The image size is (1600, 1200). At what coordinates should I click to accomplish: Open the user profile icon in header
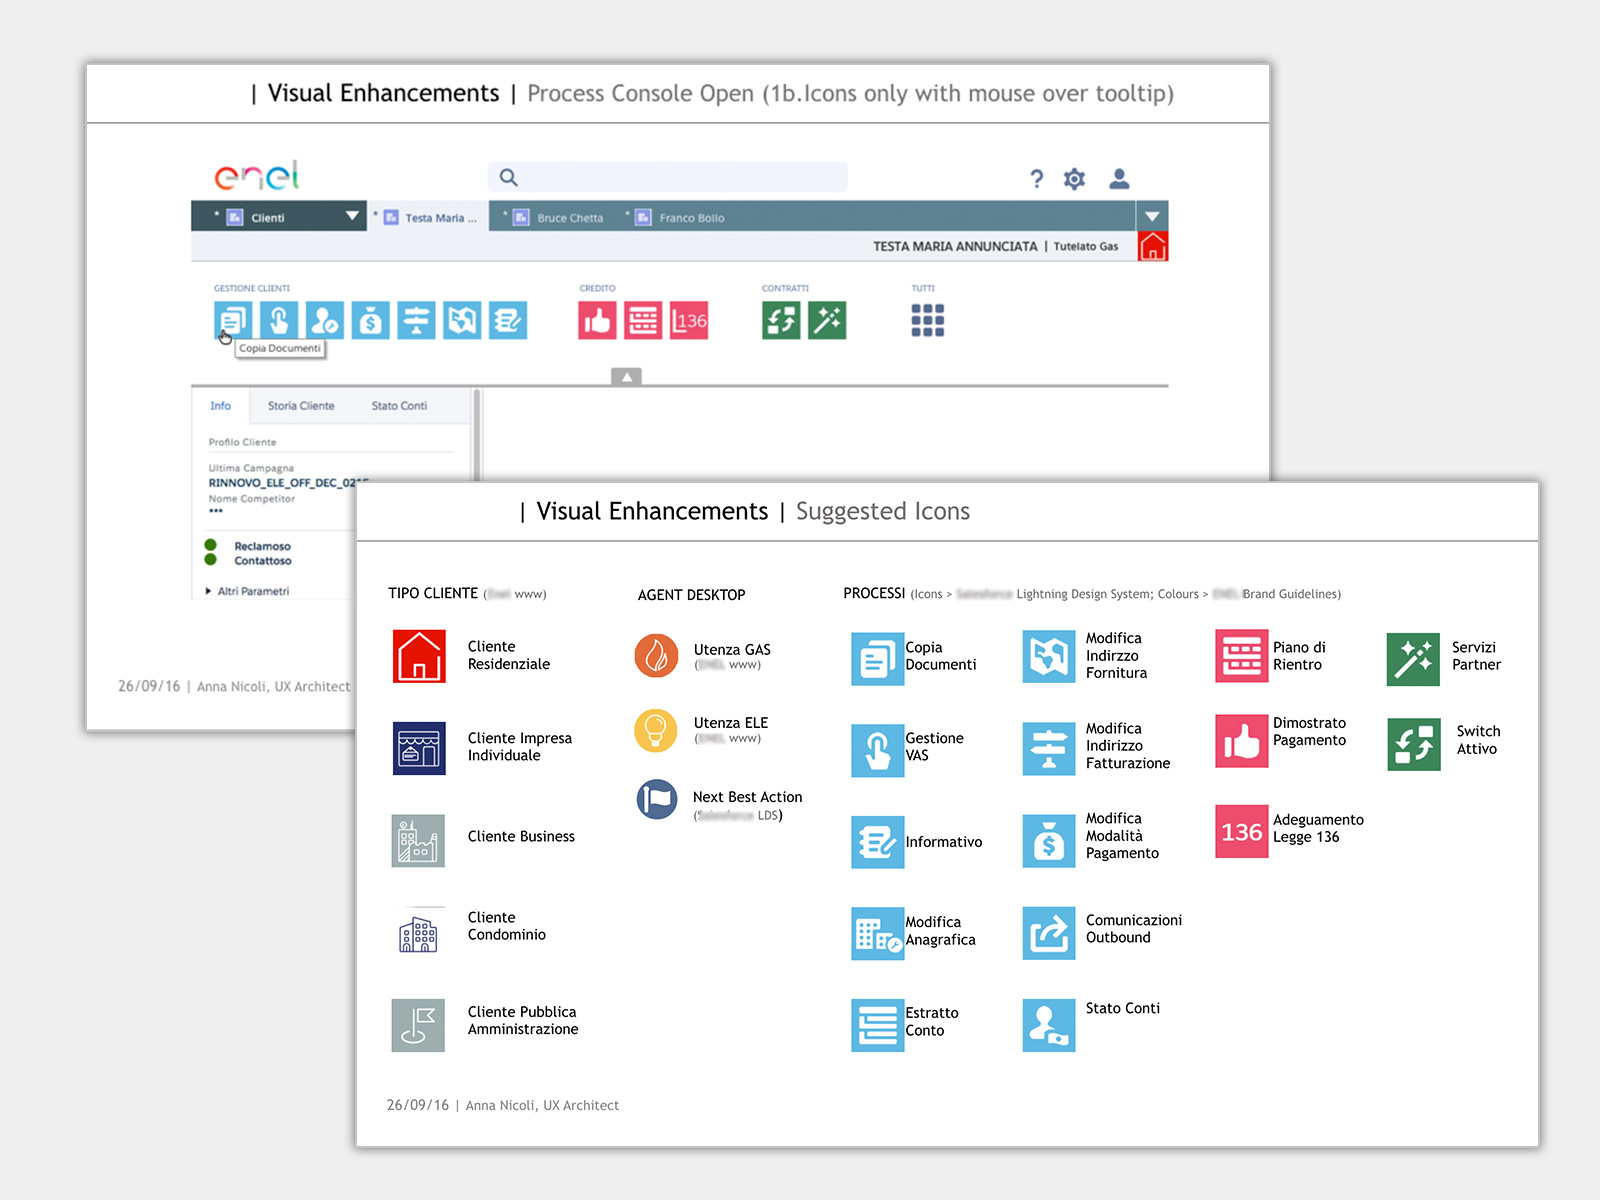pyautogui.click(x=1119, y=179)
